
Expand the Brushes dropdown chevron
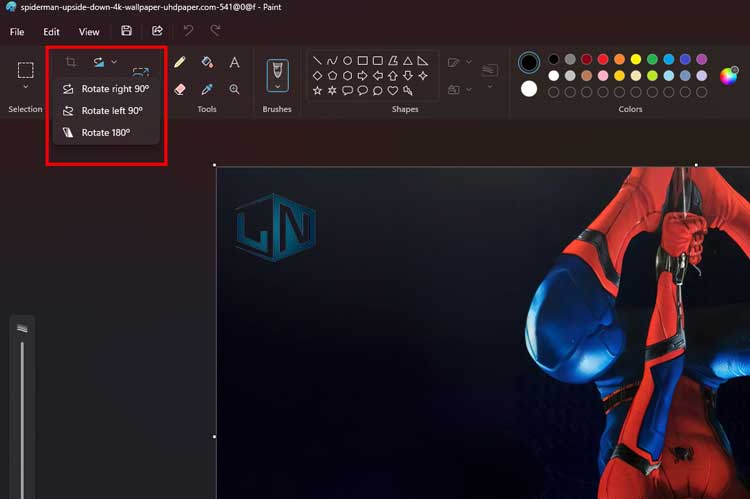pos(277,87)
